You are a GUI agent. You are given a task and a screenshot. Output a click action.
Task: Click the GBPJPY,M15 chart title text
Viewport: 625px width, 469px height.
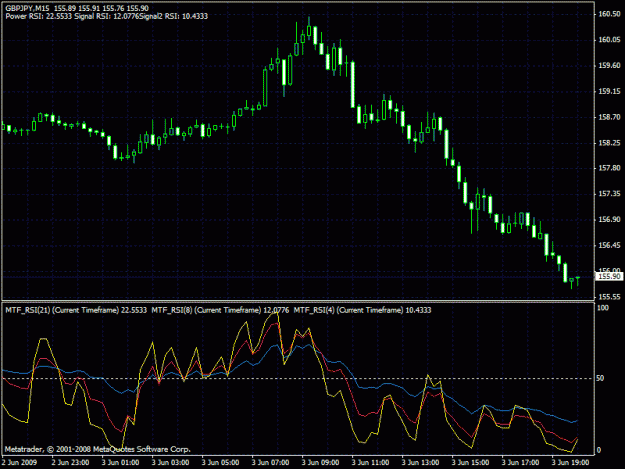pos(28,8)
